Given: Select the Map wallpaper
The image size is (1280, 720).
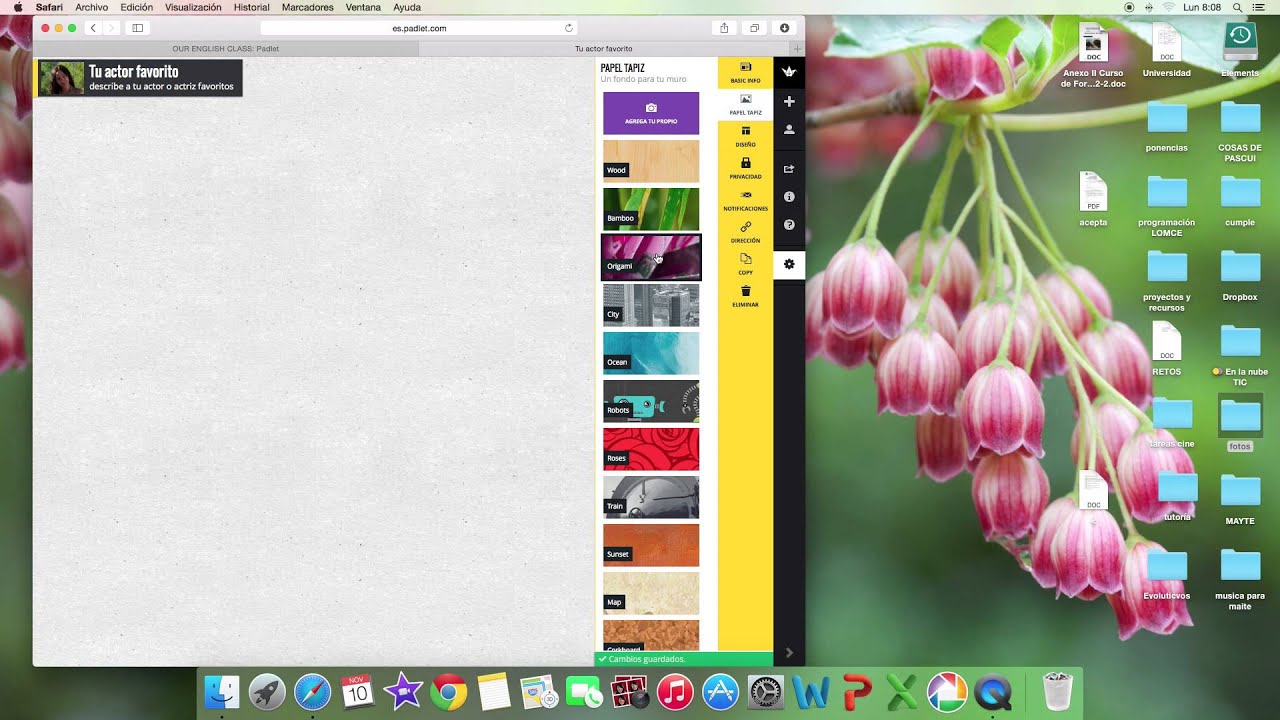Looking at the screenshot, I should [x=651, y=593].
